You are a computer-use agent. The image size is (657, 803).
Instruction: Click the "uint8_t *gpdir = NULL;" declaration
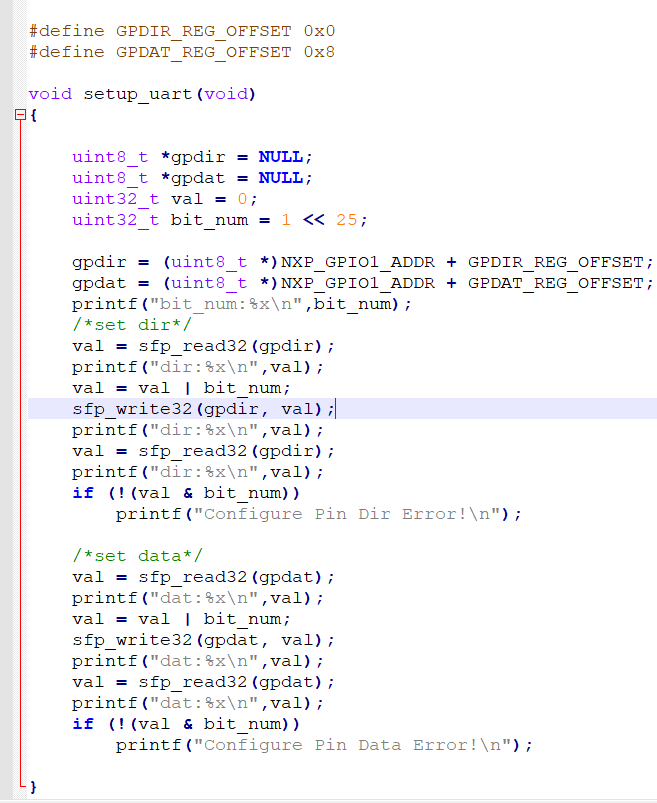(x=192, y=157)
